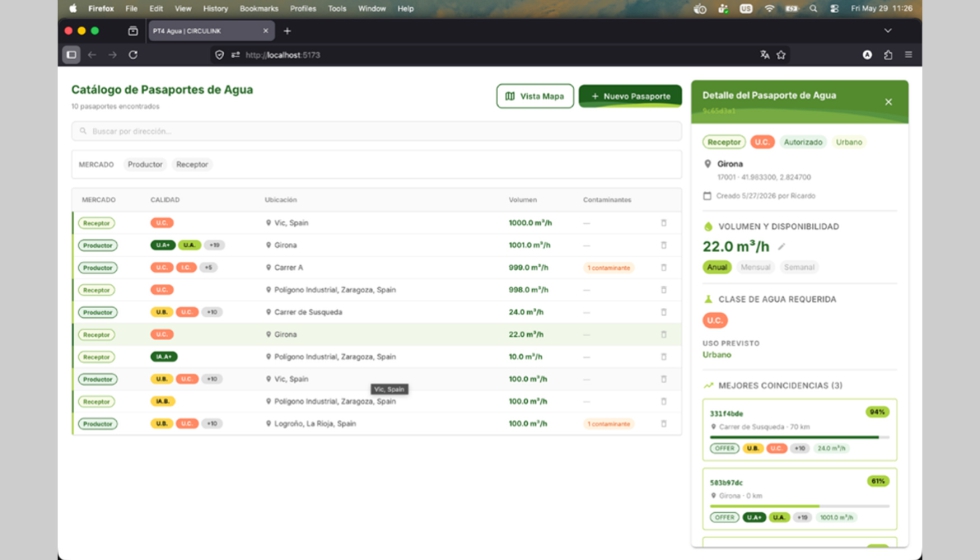Delete the Girona 1001.0 m³/h row

click(664, 245)
